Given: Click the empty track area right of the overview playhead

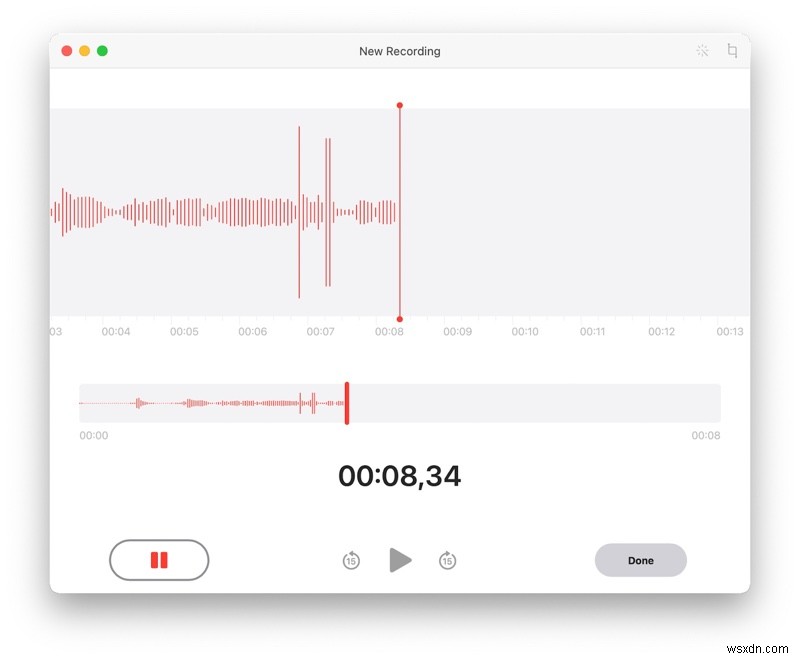Looking at the screenshot, I should (x=535, y=403).
